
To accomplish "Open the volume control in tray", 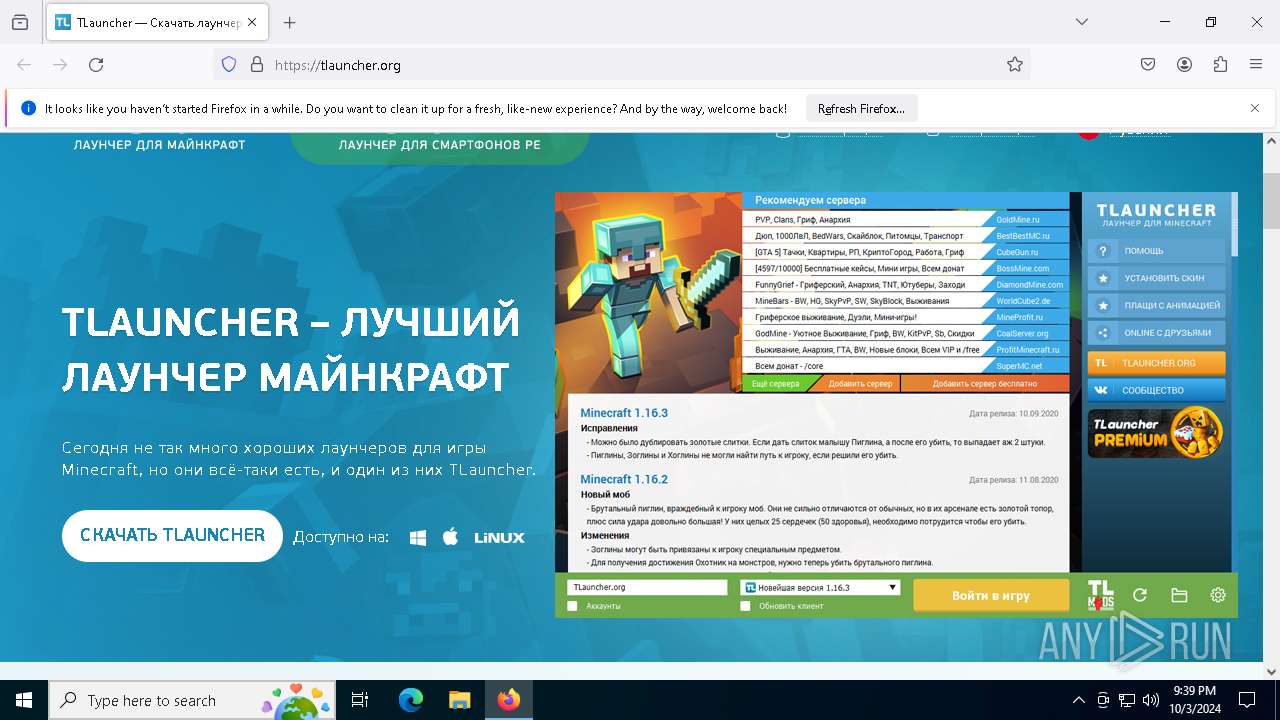I will 1151,700.
